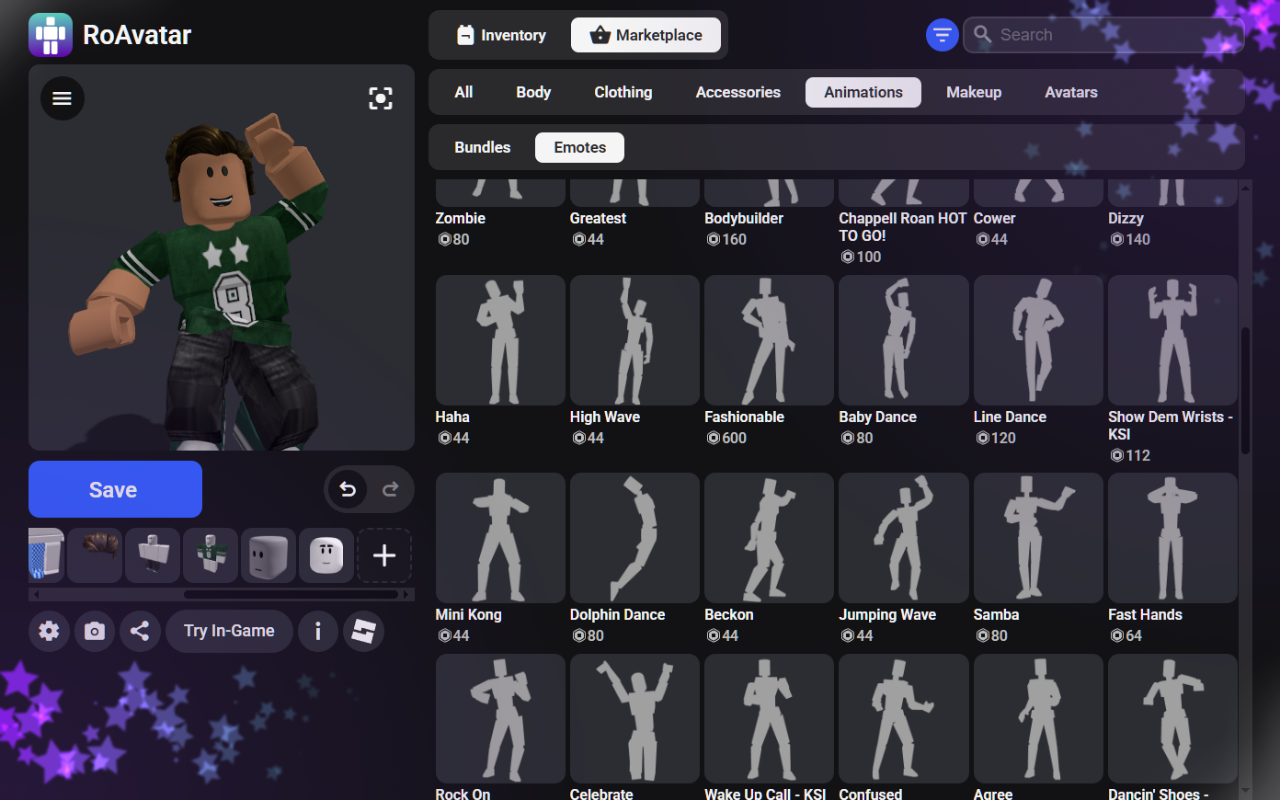Select the Dolphin Dance emote thumbnail
1280x800 pixels.
(635, 538)
